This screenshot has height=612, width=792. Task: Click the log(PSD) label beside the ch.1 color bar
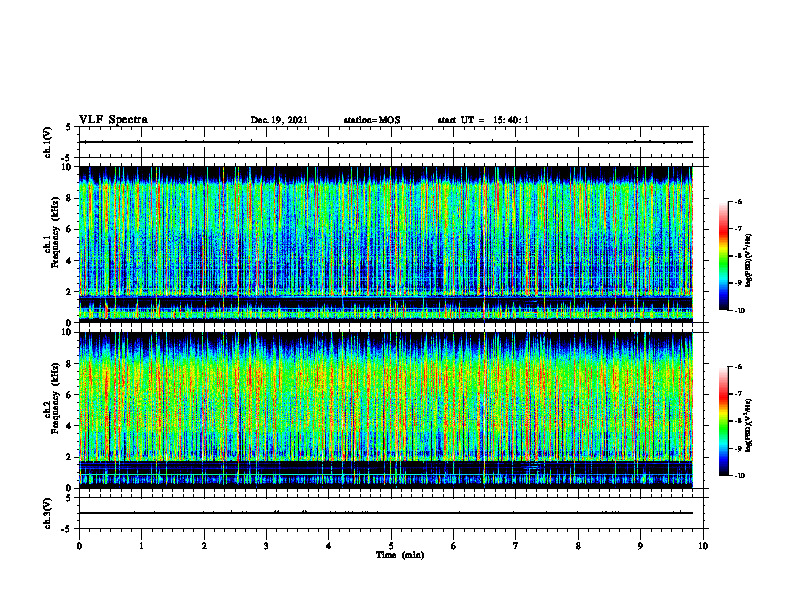749,261
